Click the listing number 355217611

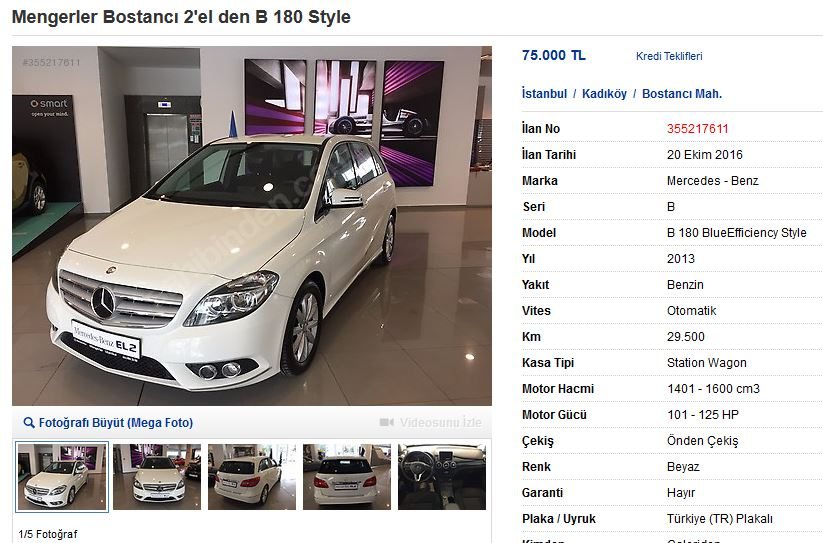[698, 129]
